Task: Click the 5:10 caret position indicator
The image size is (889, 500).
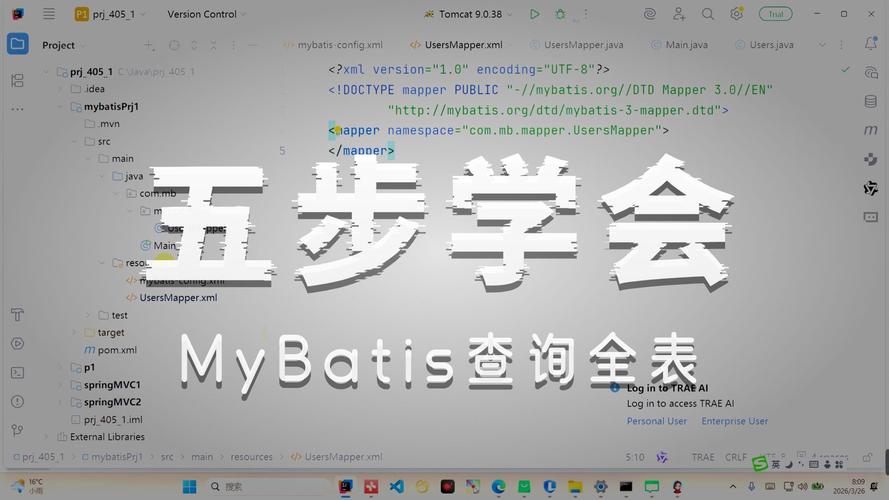Action: (x=634, y=457)
